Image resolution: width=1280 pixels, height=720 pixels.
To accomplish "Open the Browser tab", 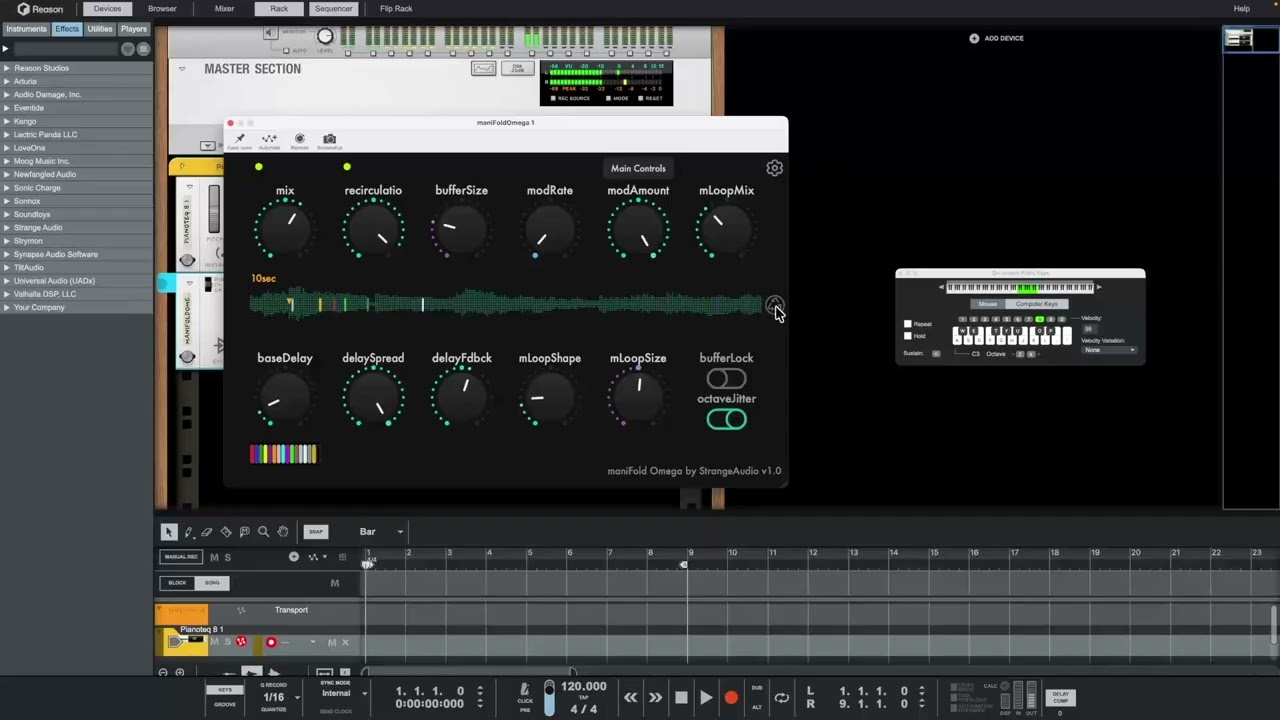I will tap(162, 9).
